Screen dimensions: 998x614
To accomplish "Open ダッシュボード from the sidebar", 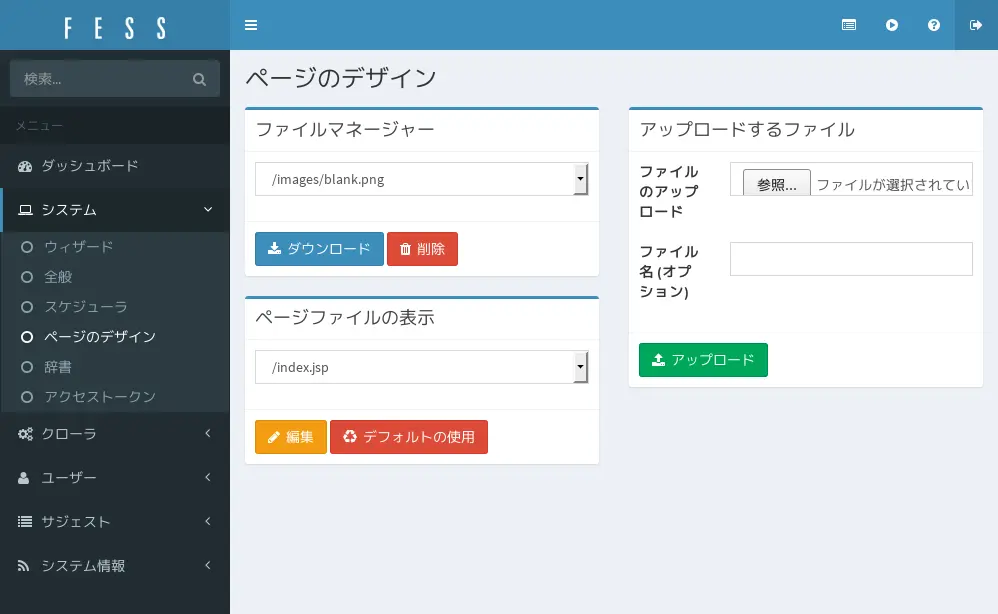I will click(x=90, y=166).
